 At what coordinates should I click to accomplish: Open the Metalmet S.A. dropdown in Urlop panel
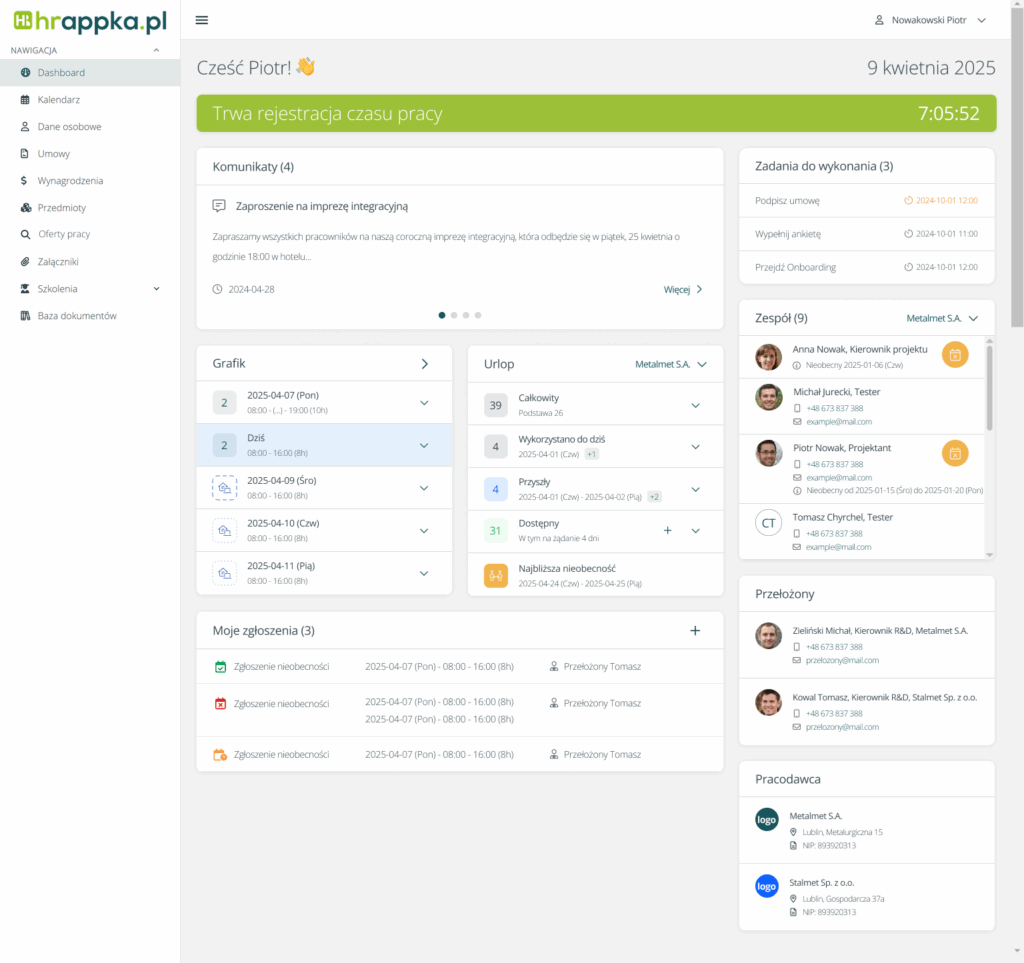click(x=670, y=364)
